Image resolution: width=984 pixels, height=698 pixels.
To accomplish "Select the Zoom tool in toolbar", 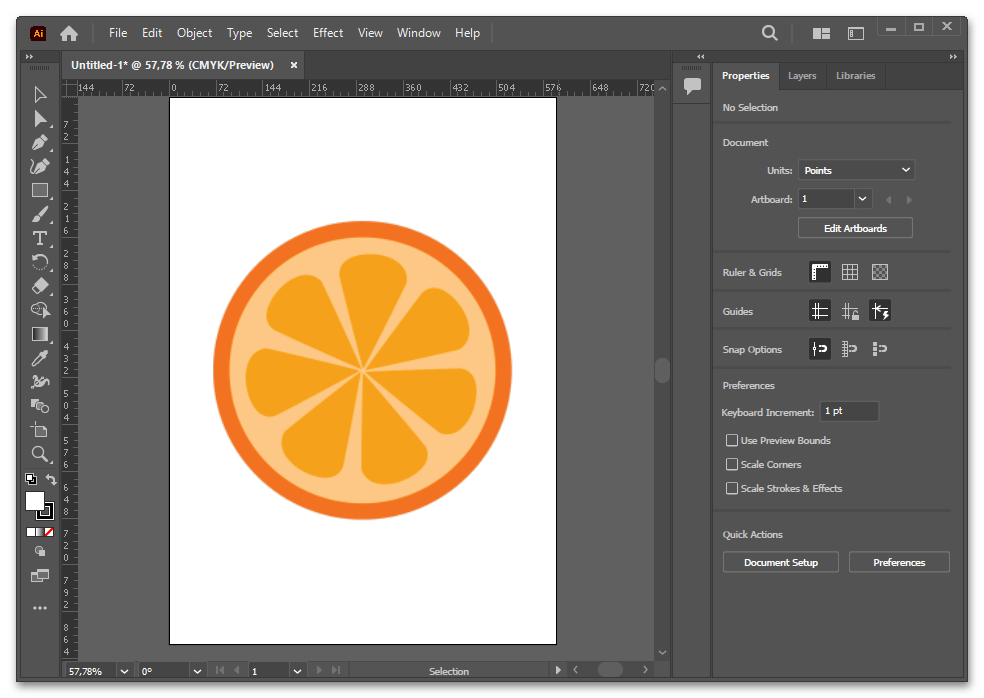I will point(40,454).
